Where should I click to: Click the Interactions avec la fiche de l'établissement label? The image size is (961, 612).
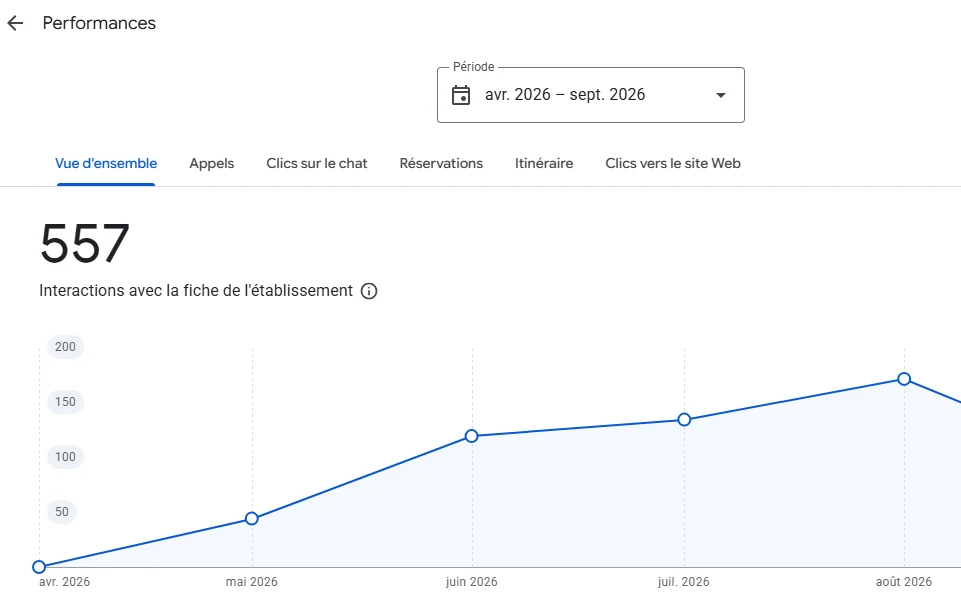coord(196,290)
